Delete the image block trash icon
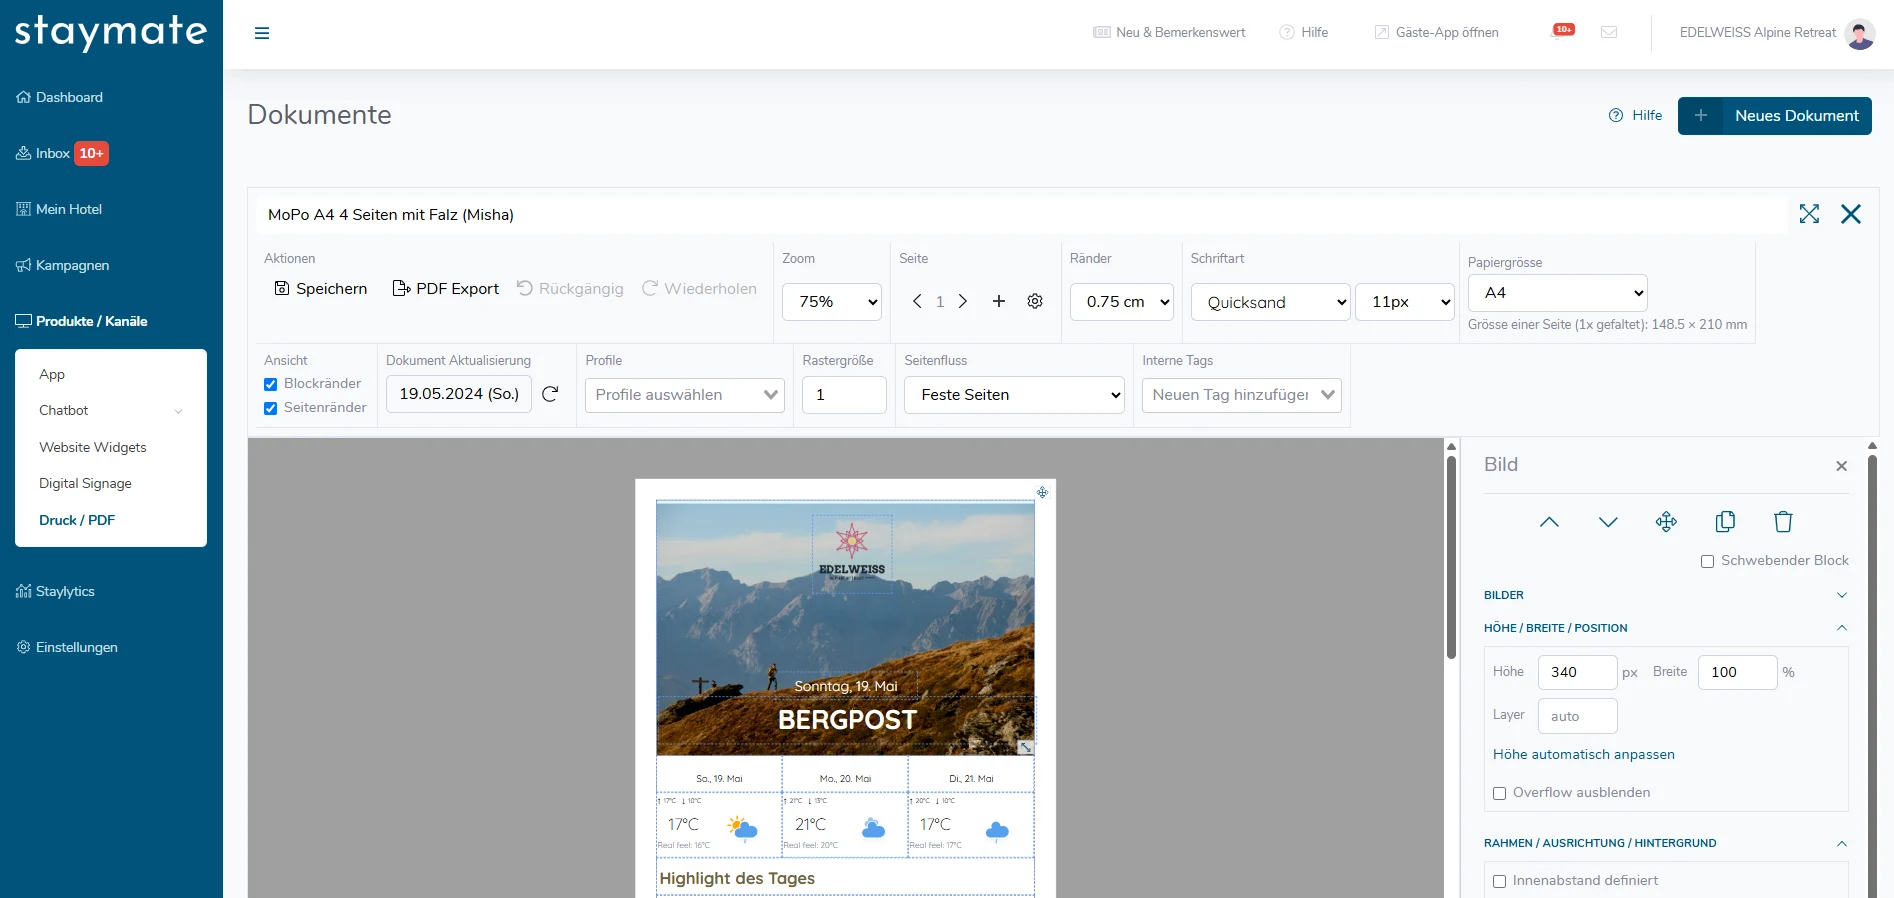Image resolution: width=1894 pixels, height=898 pixels. (1783, 521)
